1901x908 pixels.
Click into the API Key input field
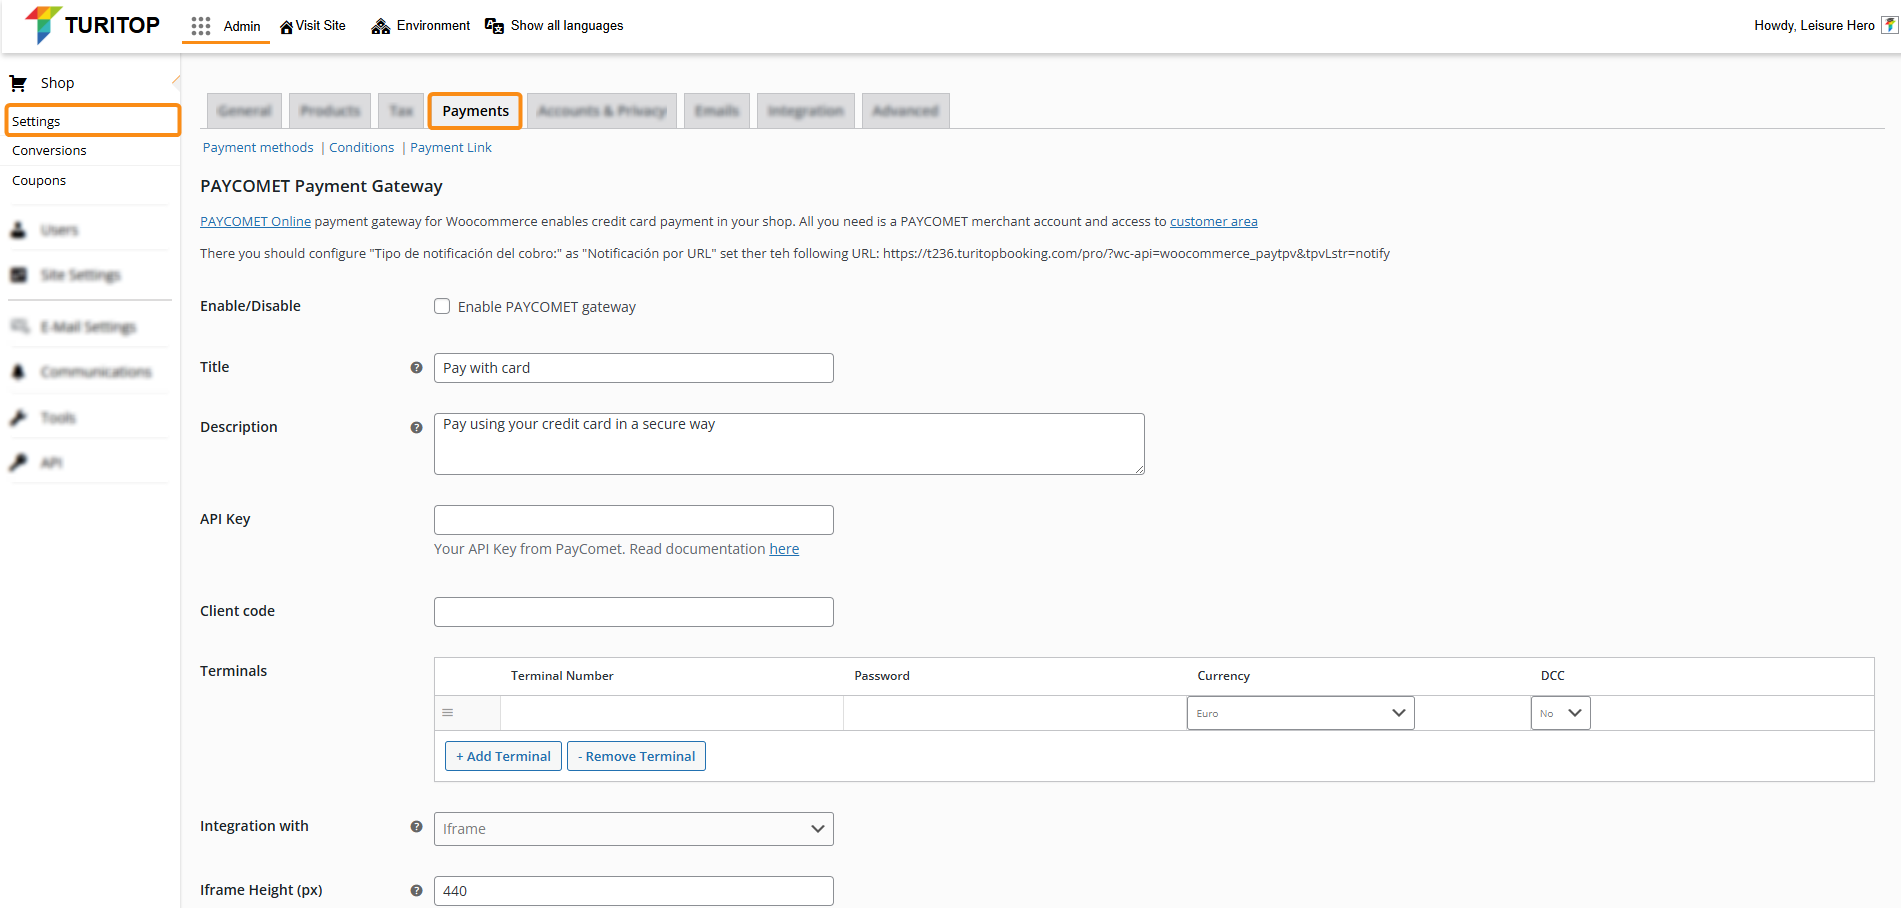633,520
